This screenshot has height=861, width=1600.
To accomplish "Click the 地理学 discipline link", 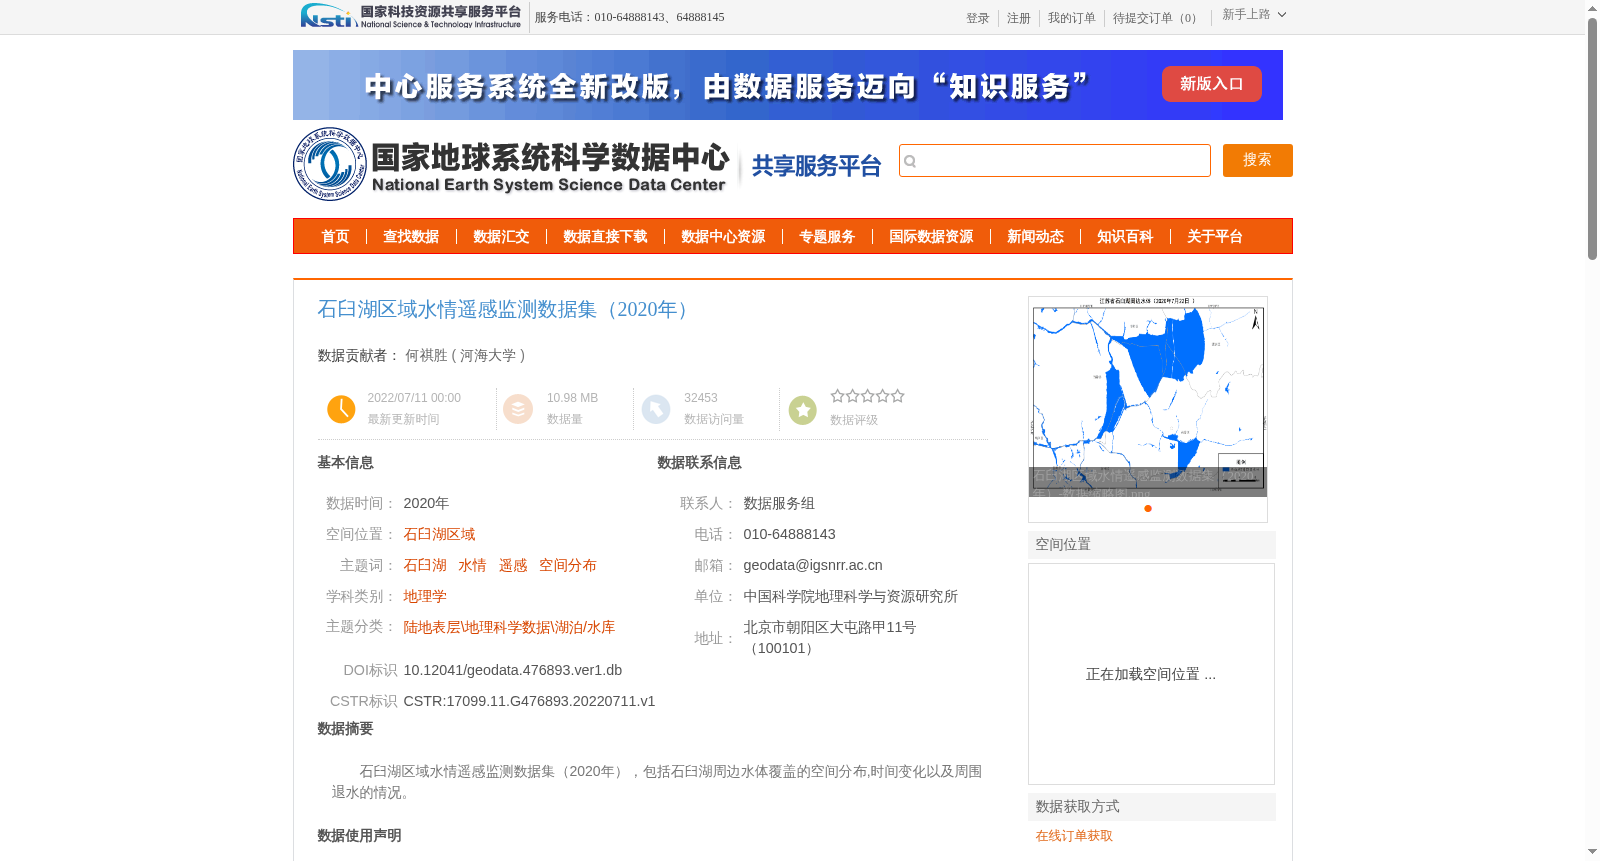I will tap(425, 597).
